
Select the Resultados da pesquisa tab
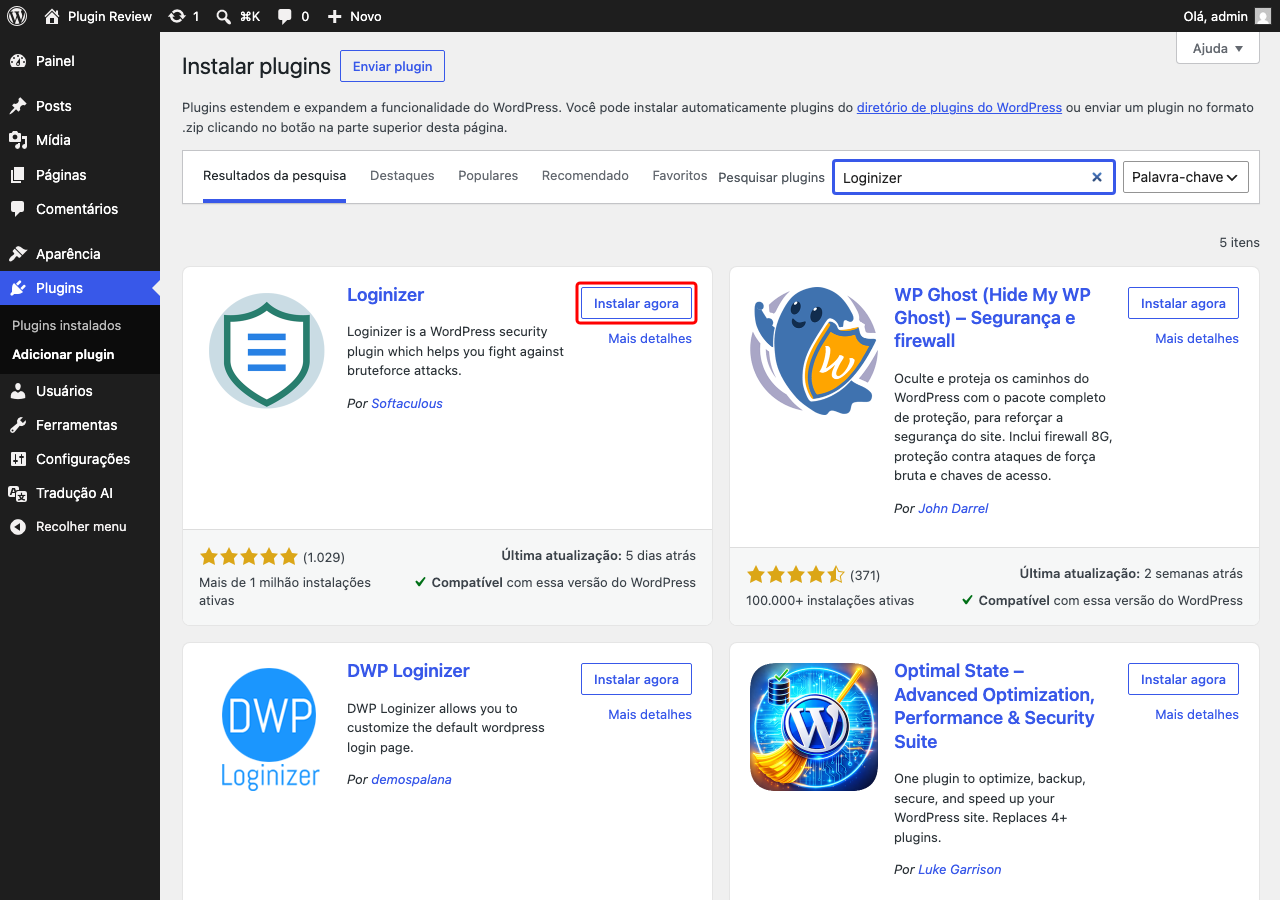coord(274,175)
